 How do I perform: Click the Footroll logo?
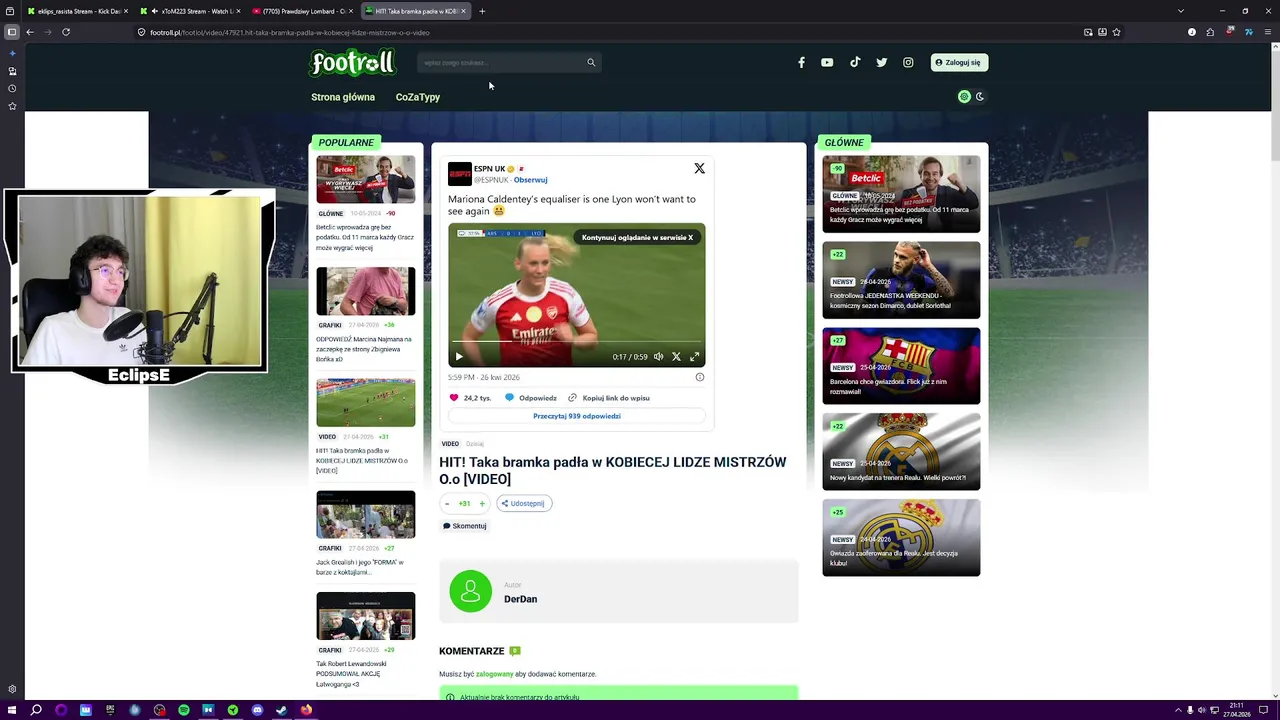coord(352,62)
